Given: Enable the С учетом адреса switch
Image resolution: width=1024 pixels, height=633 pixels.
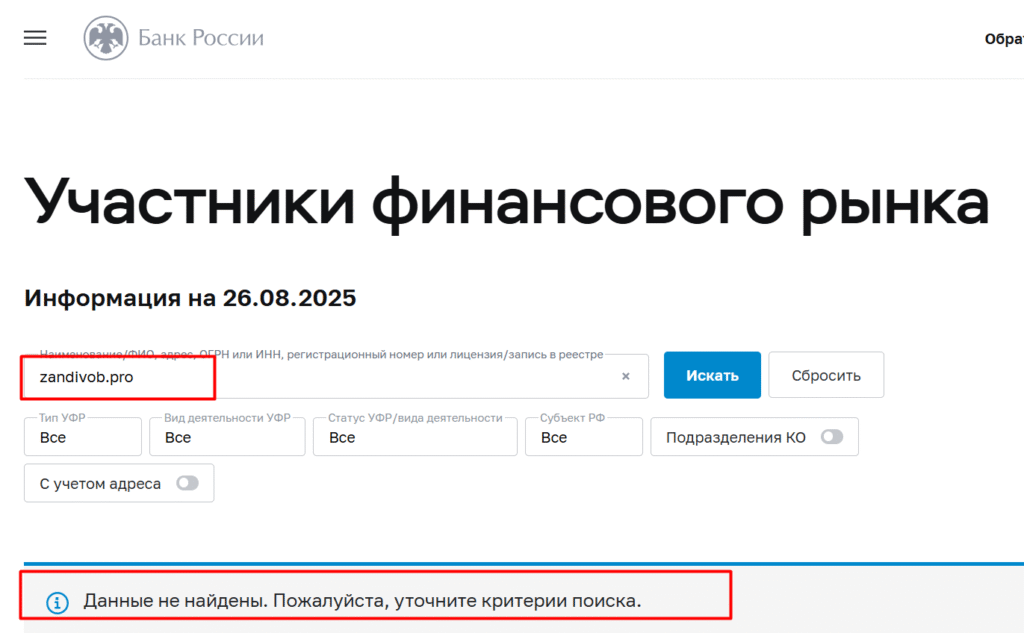Looking at the screenshot, I should pyautogui.click(x=187, y=483).
